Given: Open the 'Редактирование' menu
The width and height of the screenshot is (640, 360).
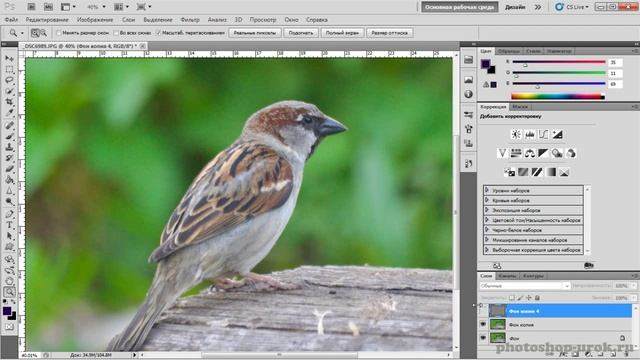Looking at the screenshot, I should (47, 20).
